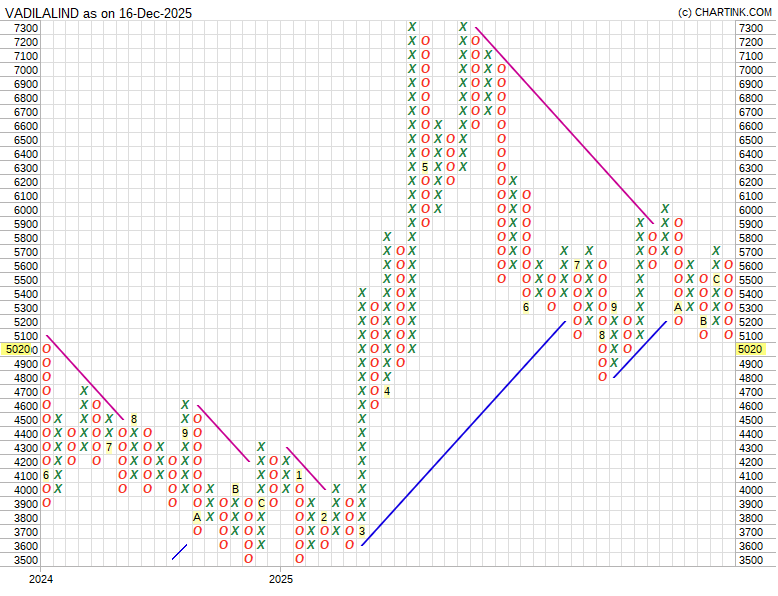Click month marker 2 at the 3800 level

click(x=324, y=517)
